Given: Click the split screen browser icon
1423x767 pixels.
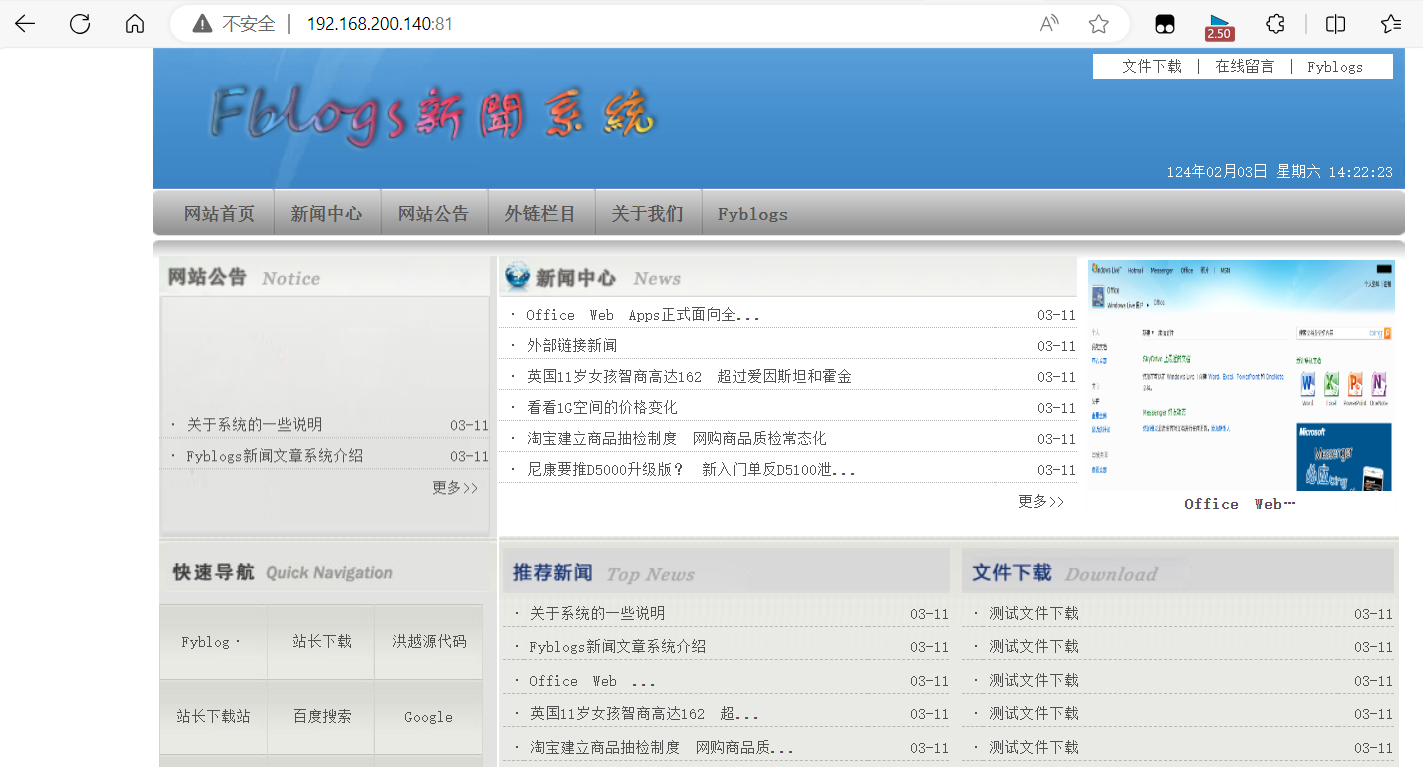Looking at the screenshot, I should click(1337, 23).
